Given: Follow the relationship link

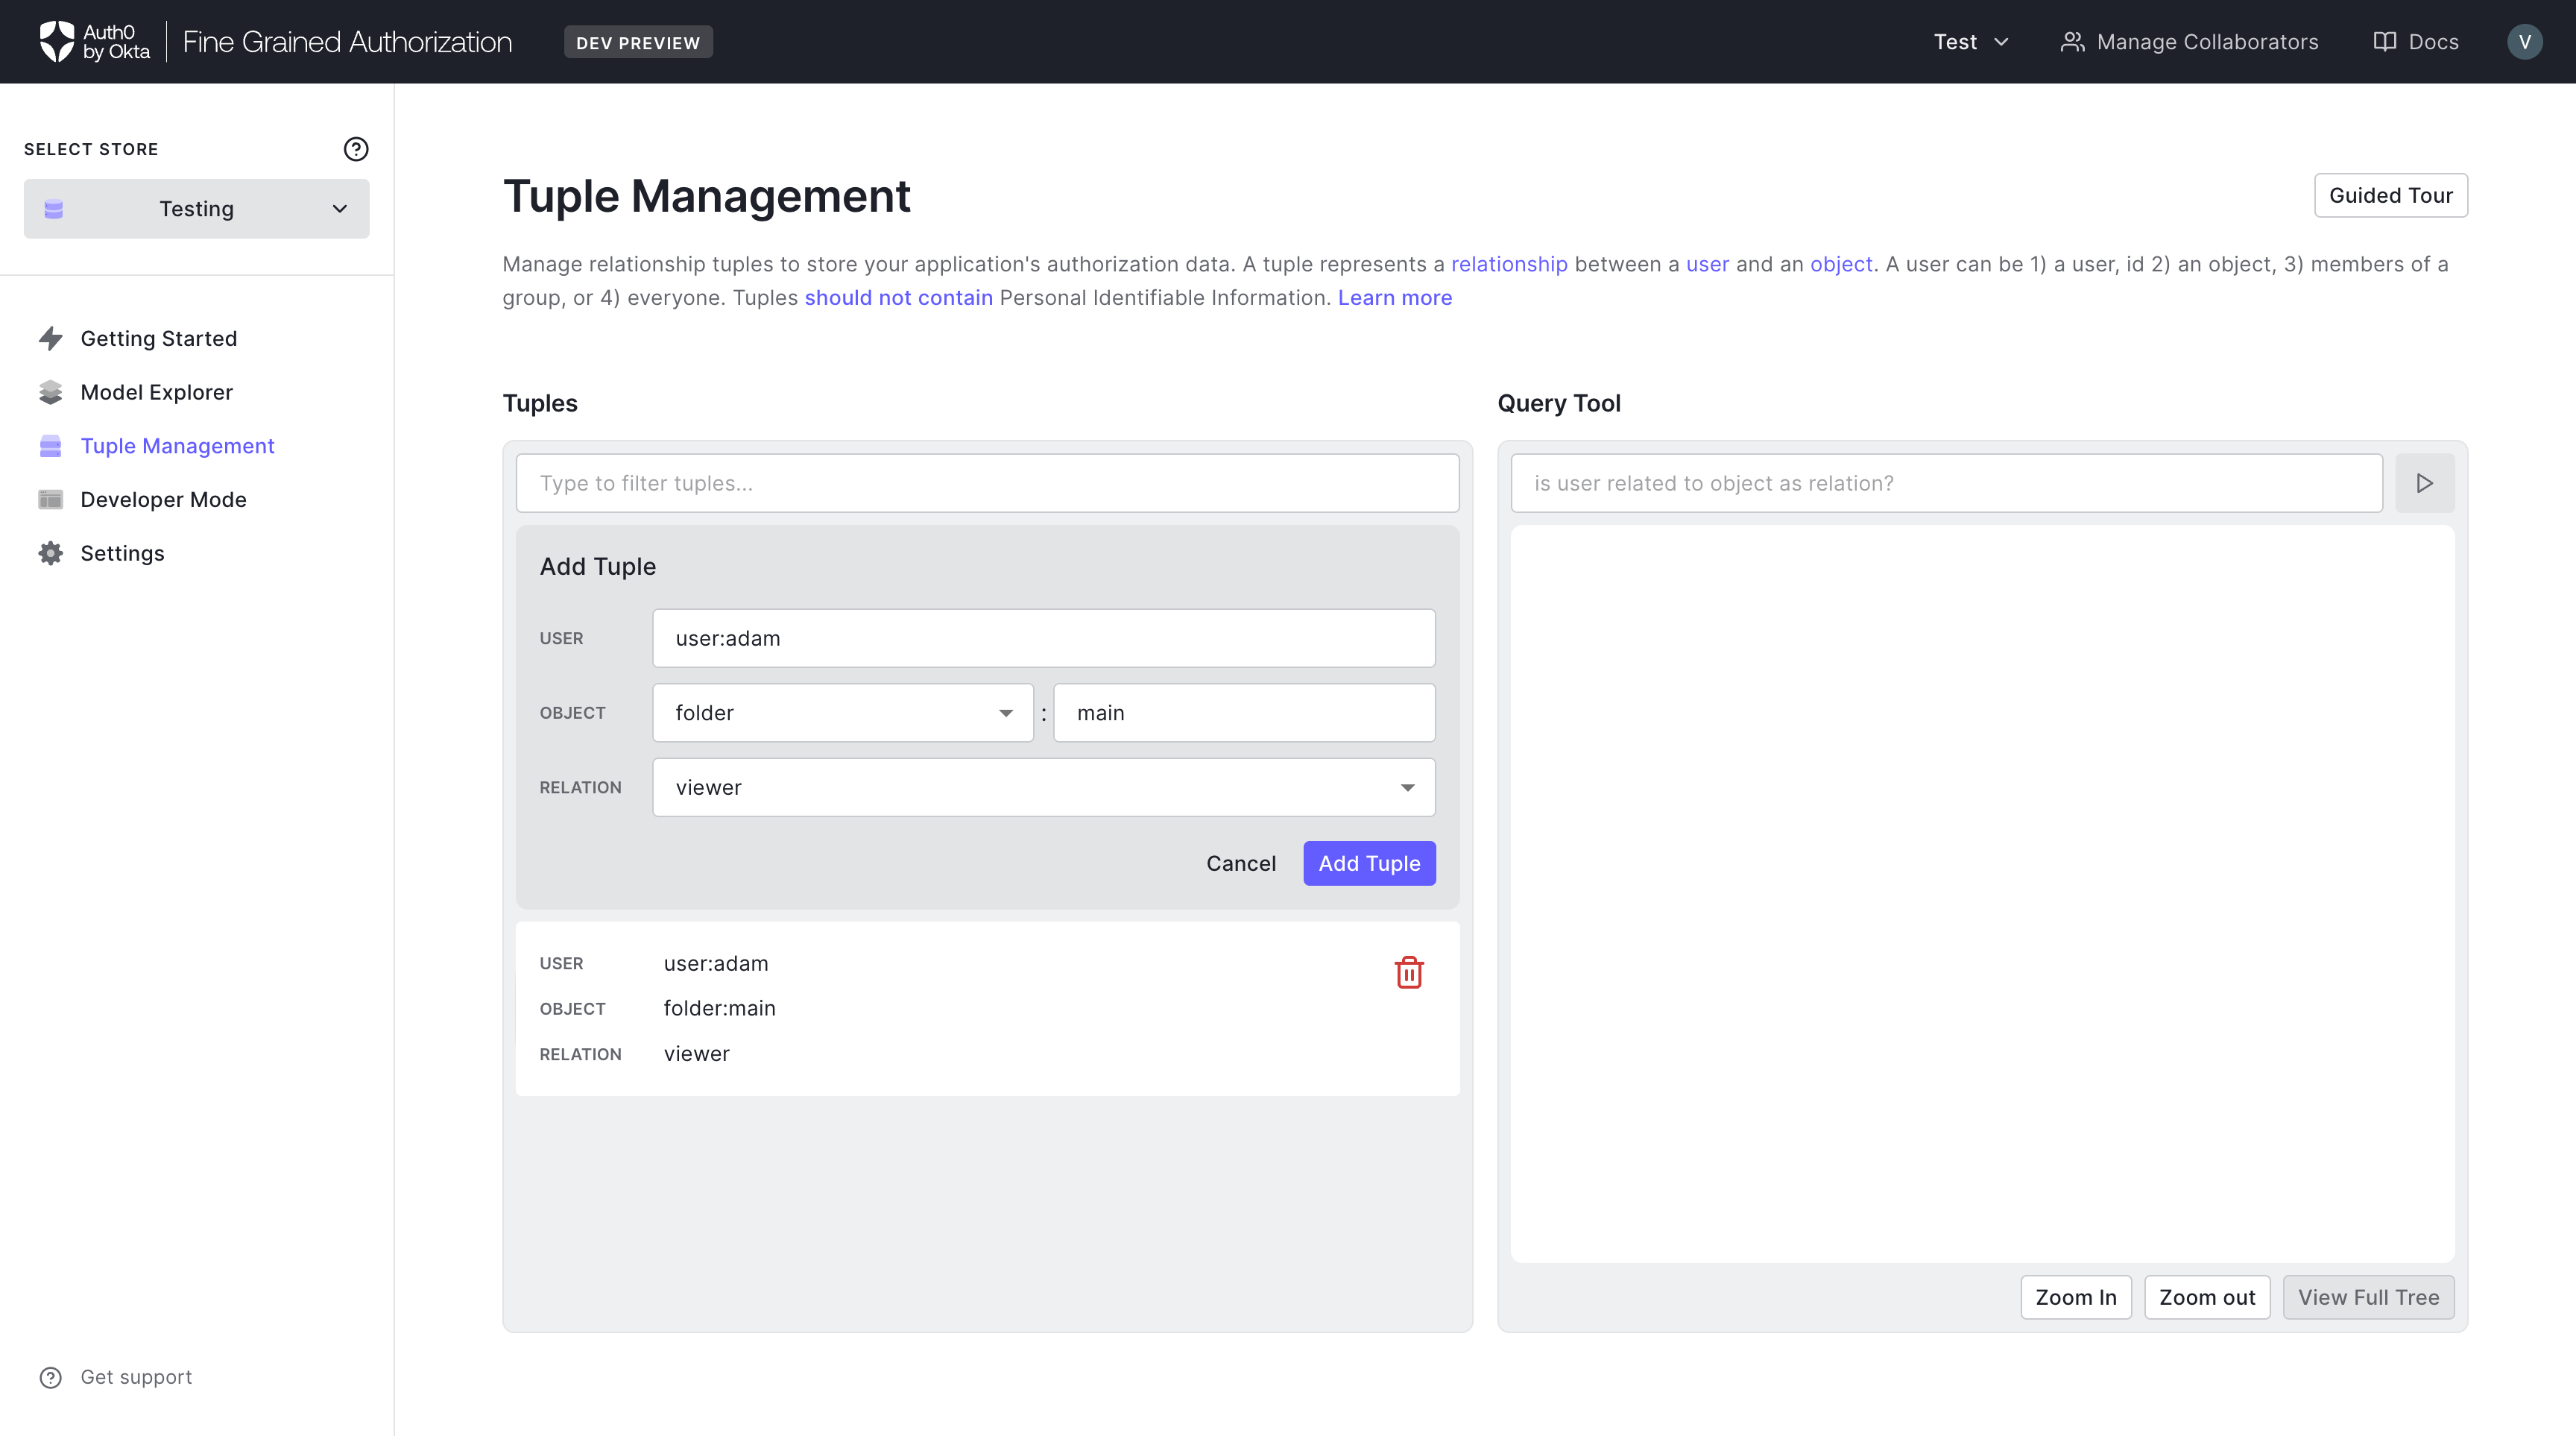Looking at the screenshot, I should [x=1509, y=264].
